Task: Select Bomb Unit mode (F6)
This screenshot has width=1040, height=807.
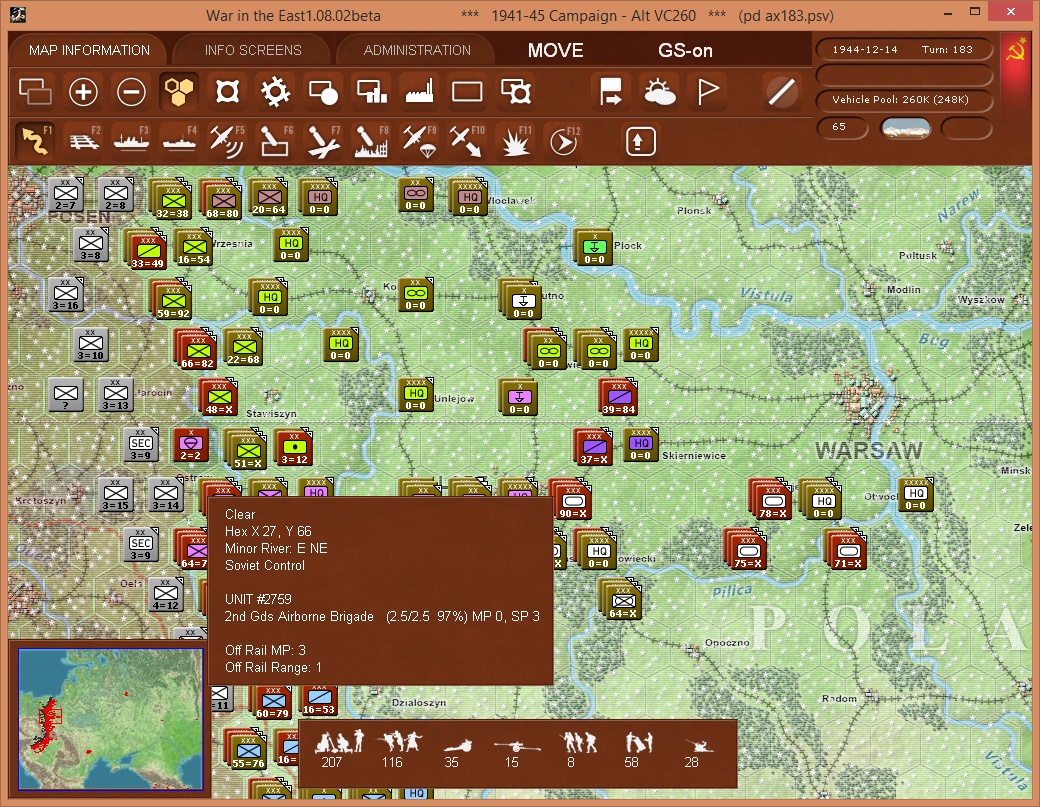Action: tap(275, 141)
